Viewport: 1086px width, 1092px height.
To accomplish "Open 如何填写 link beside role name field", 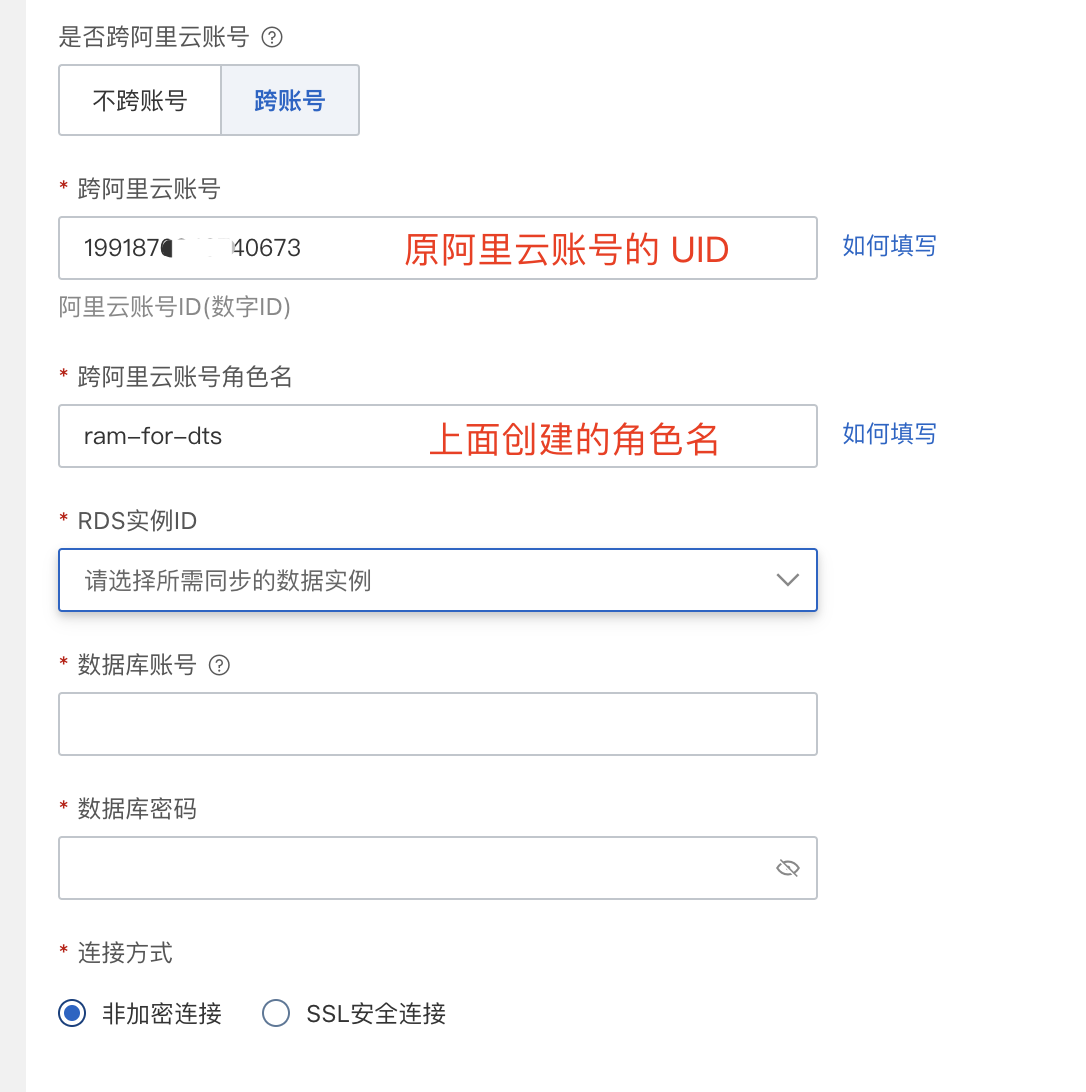I will tap(889, 434).
